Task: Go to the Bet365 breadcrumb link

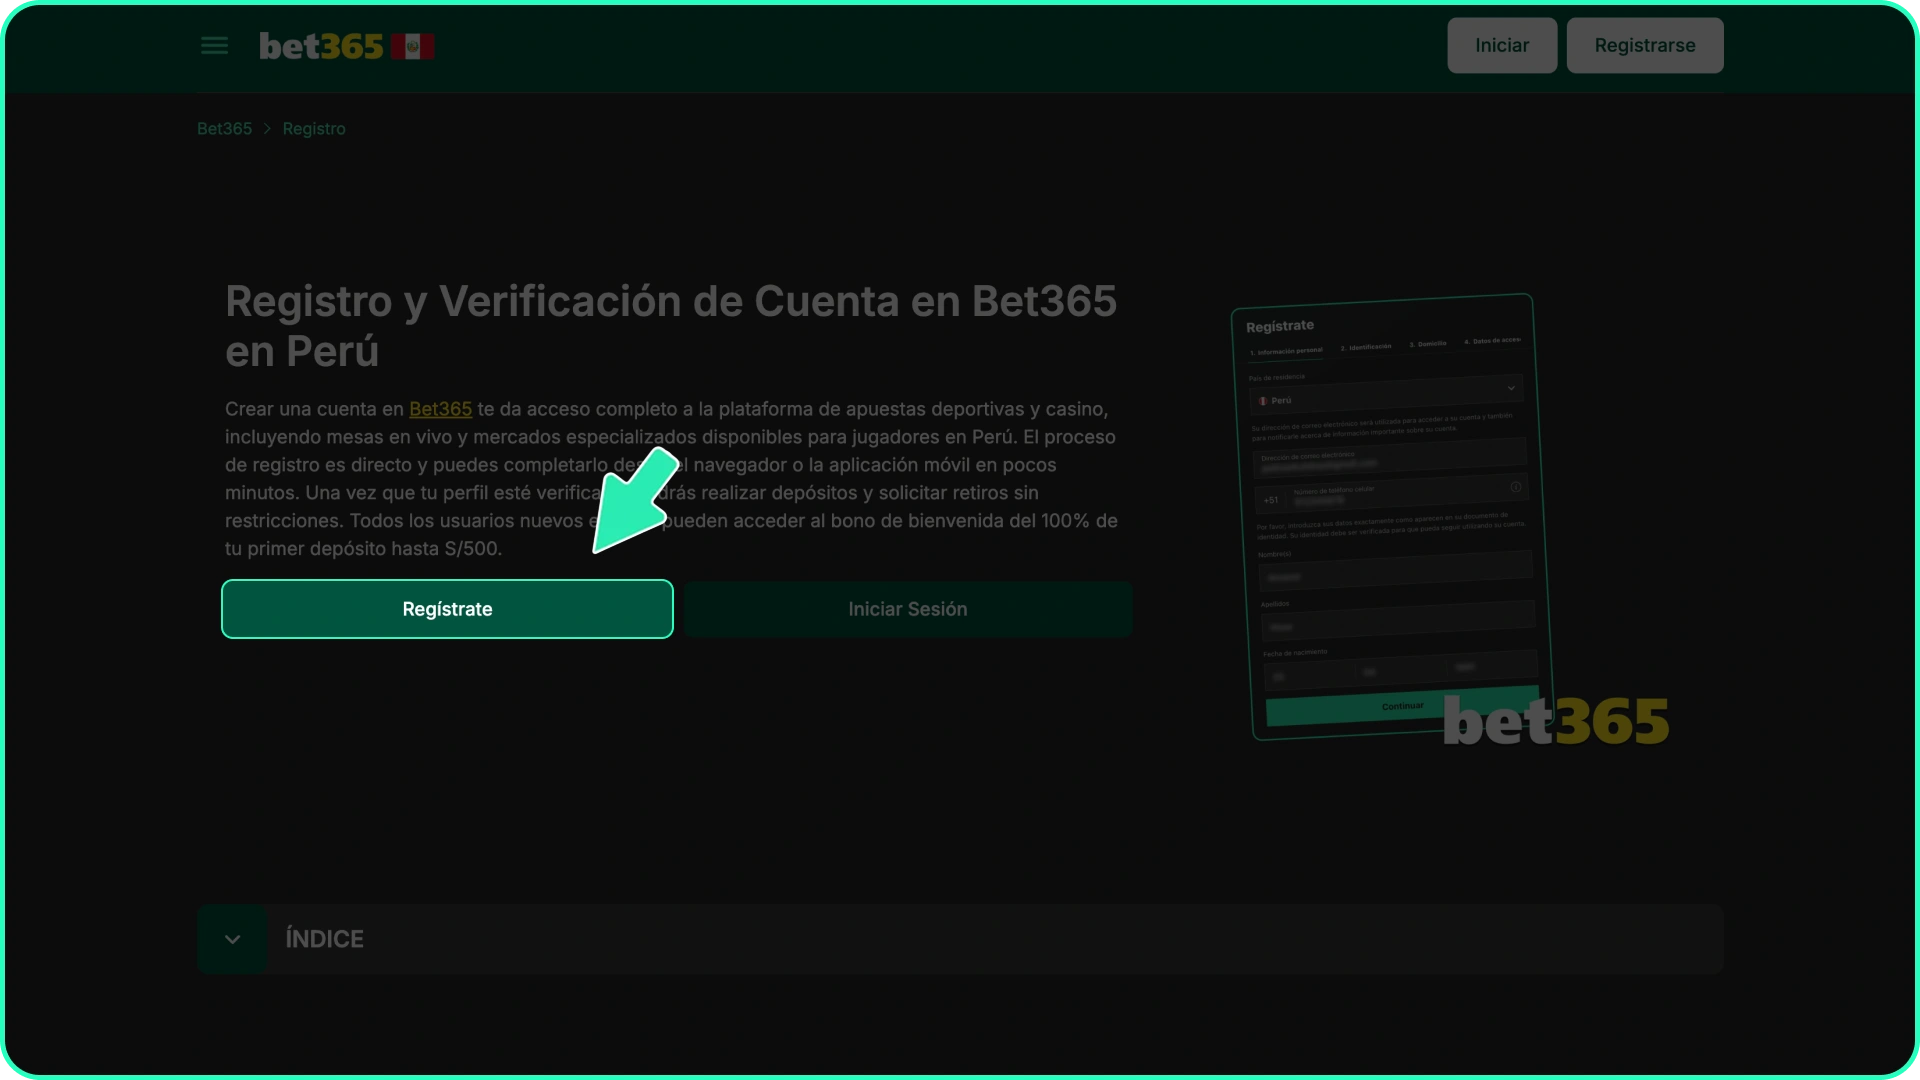Action: tap(224, 129)
